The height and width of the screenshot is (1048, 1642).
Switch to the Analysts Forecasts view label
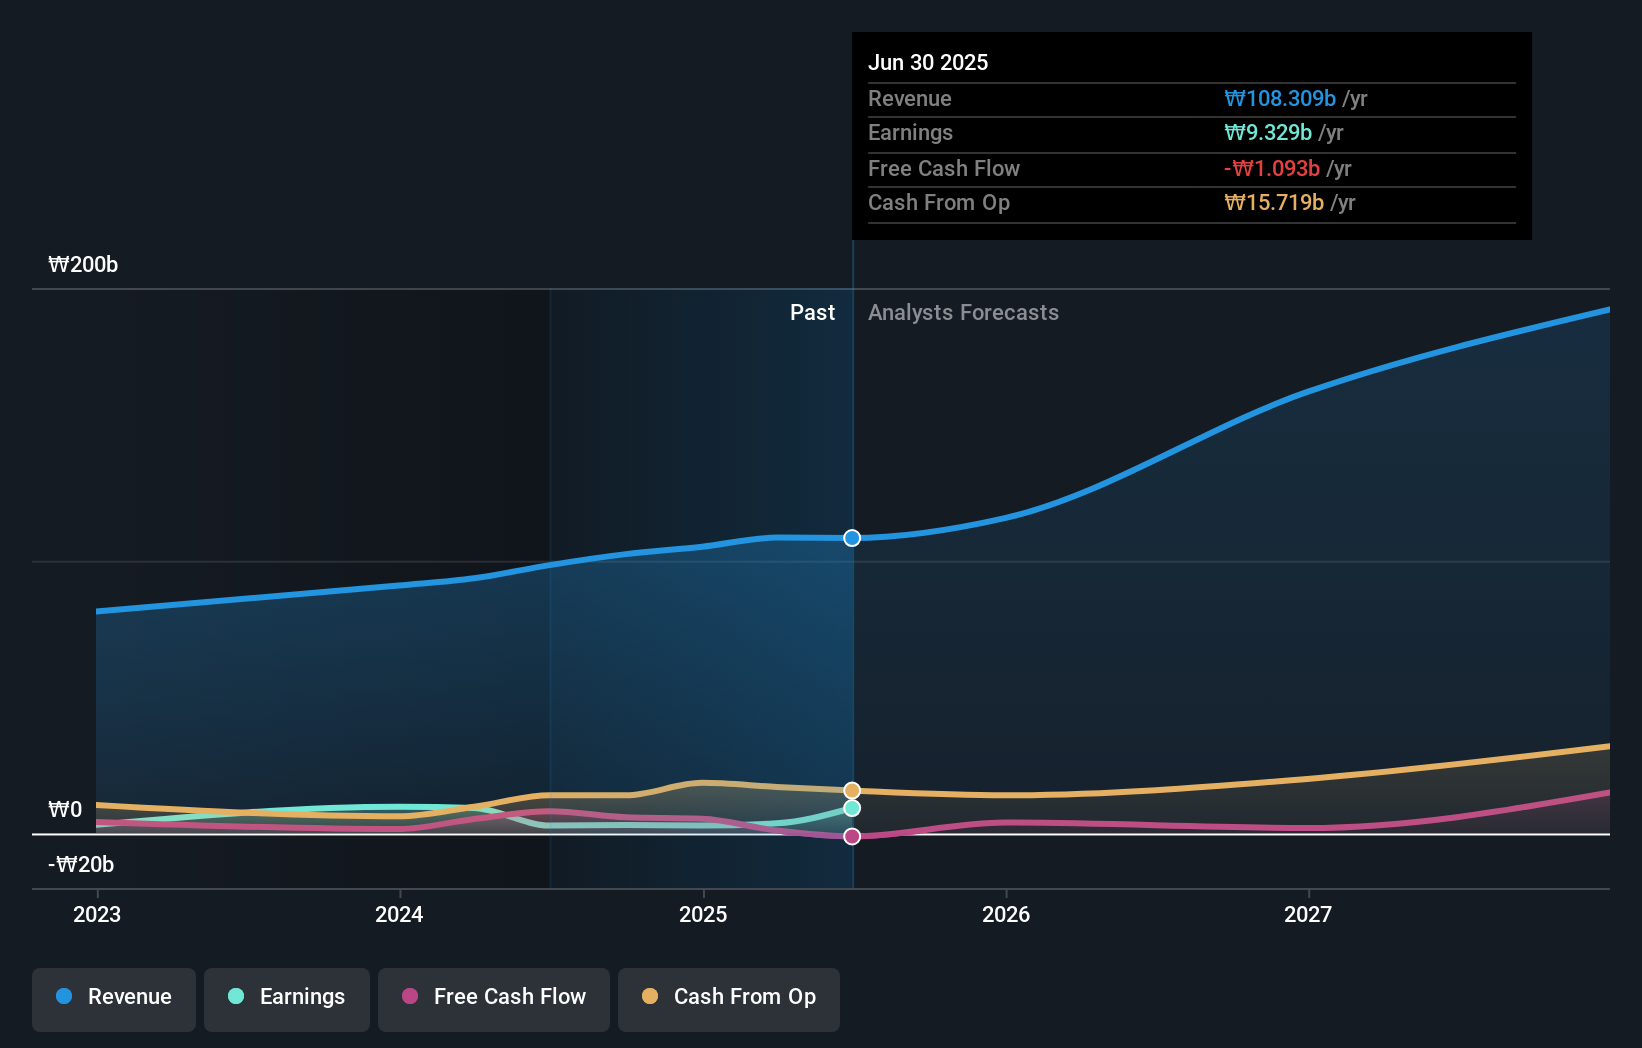(963, 313)
